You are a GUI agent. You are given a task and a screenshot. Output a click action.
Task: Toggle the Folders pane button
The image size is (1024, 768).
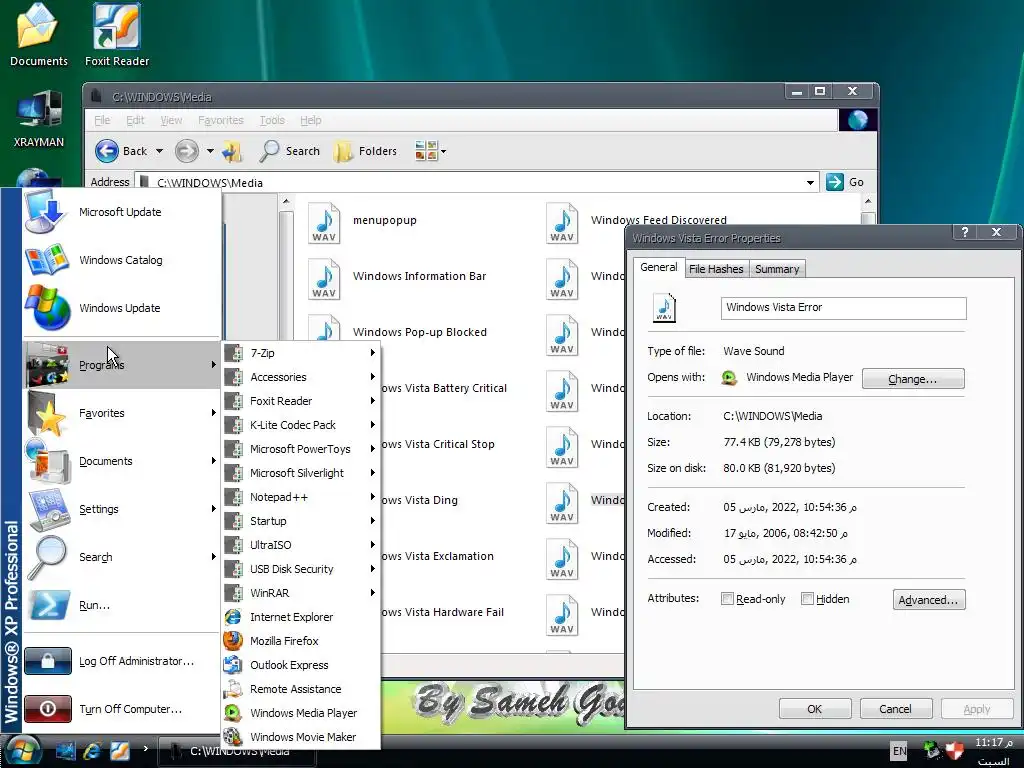point(364,151)
